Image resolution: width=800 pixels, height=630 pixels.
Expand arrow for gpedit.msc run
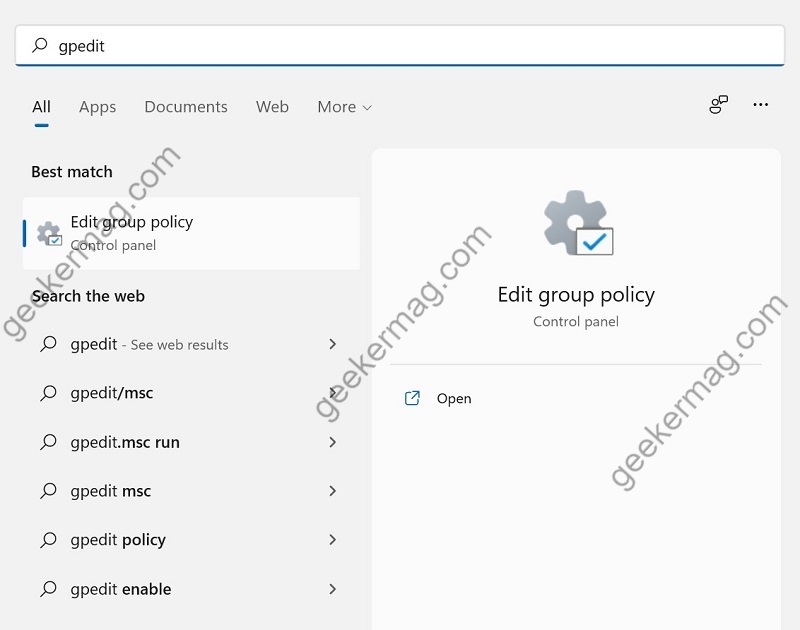pyautogui.click(x=333, y=442)
